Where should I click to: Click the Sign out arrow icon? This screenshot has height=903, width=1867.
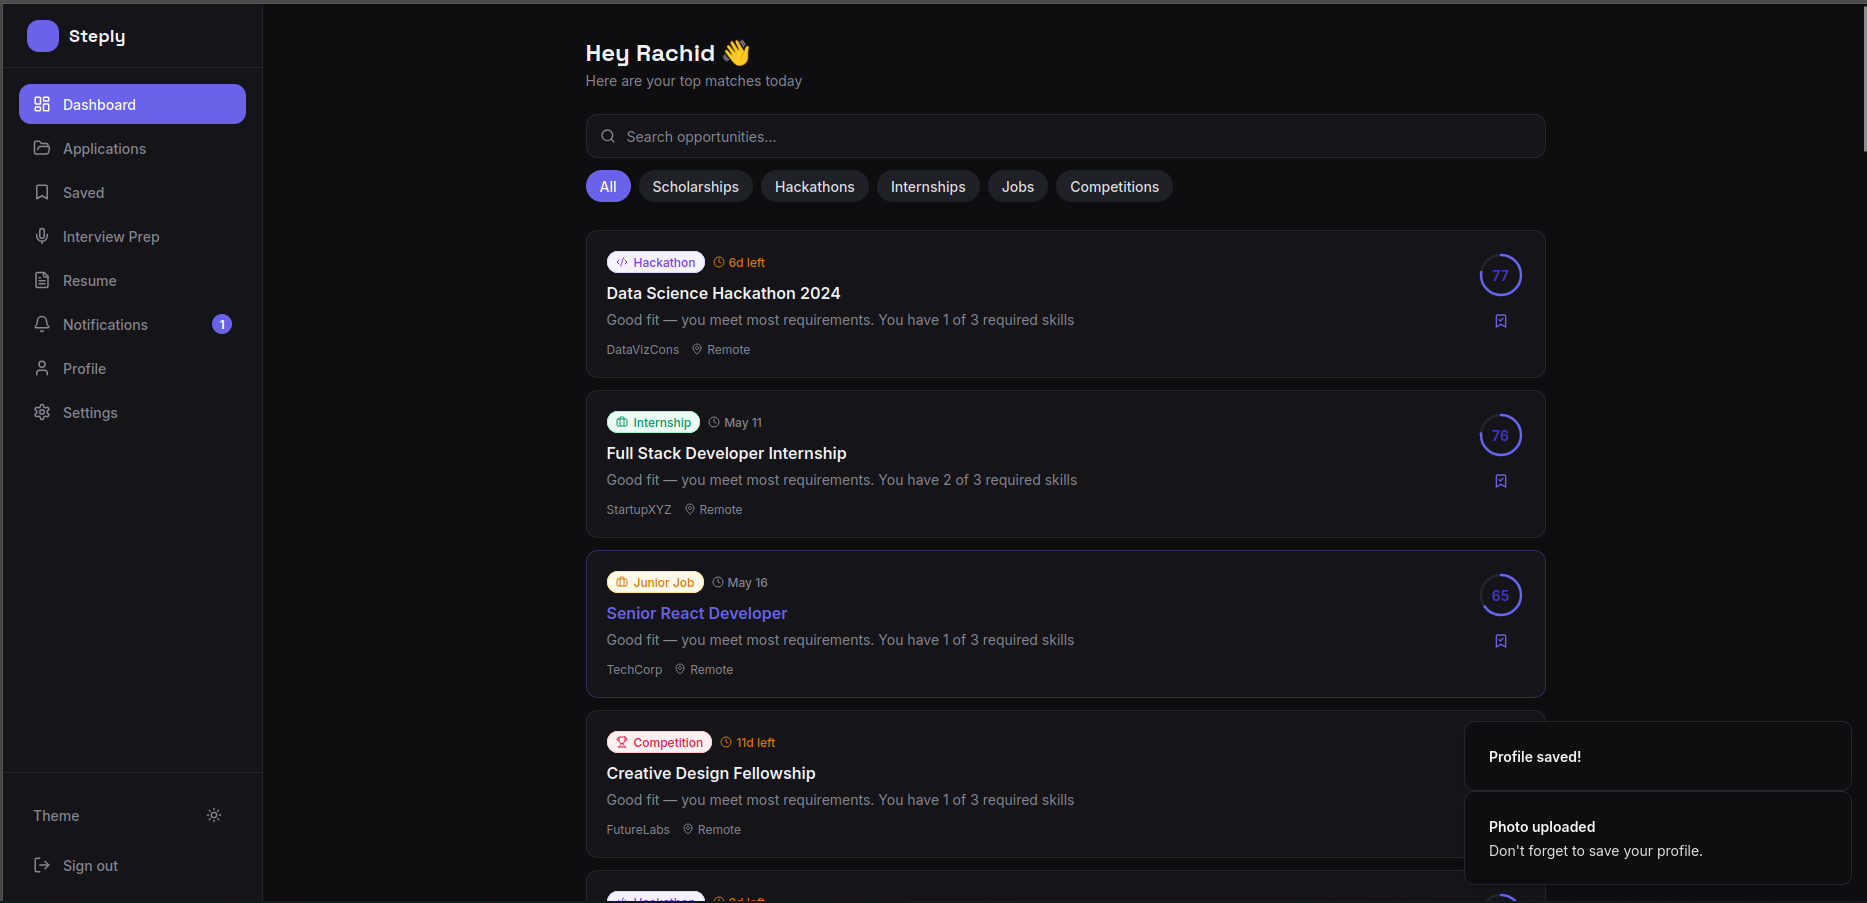point(42,865)
